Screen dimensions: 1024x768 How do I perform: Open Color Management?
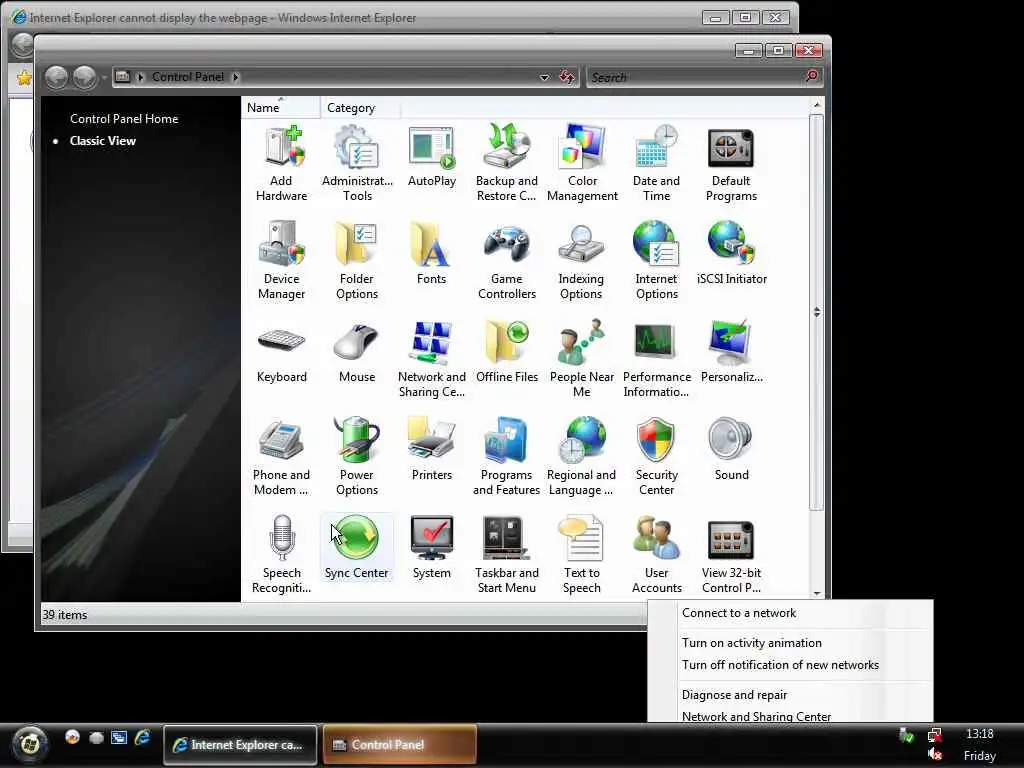coord(582,163)
